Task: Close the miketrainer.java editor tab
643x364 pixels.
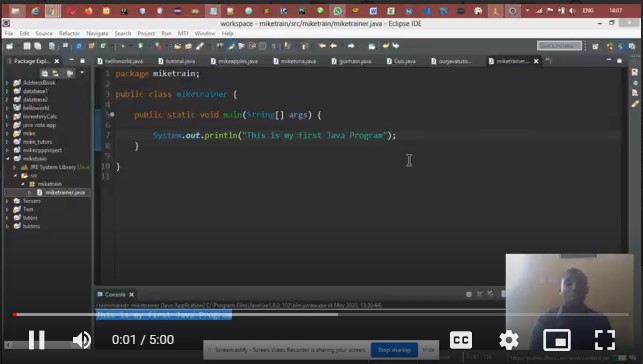Action: coord(536,61)
